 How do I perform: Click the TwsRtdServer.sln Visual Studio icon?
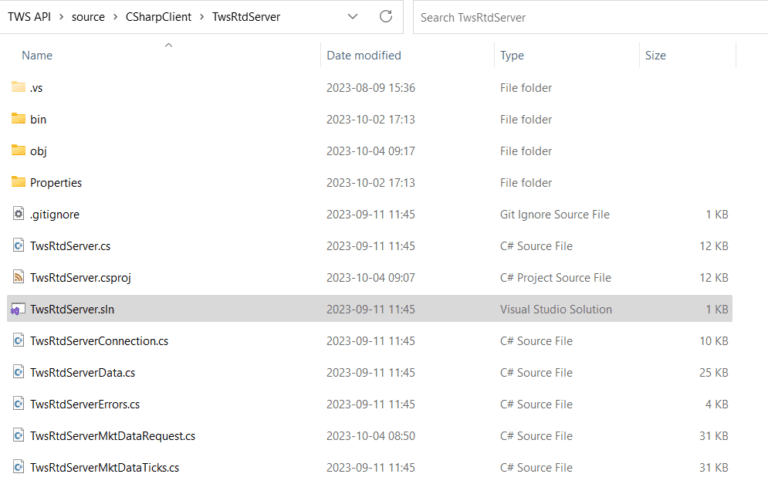pyautogui.click(x=18, y=309)
